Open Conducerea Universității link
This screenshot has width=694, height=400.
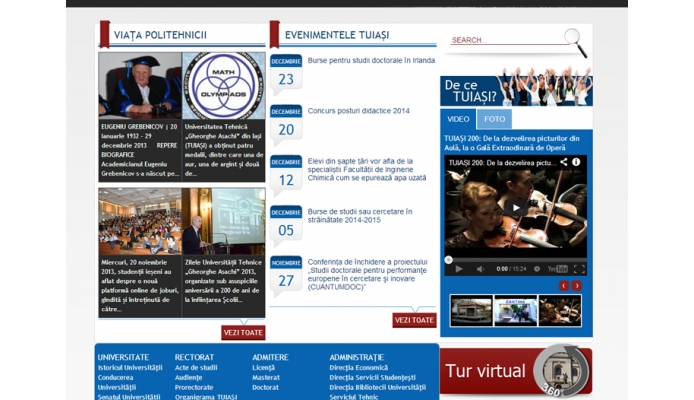117,382
